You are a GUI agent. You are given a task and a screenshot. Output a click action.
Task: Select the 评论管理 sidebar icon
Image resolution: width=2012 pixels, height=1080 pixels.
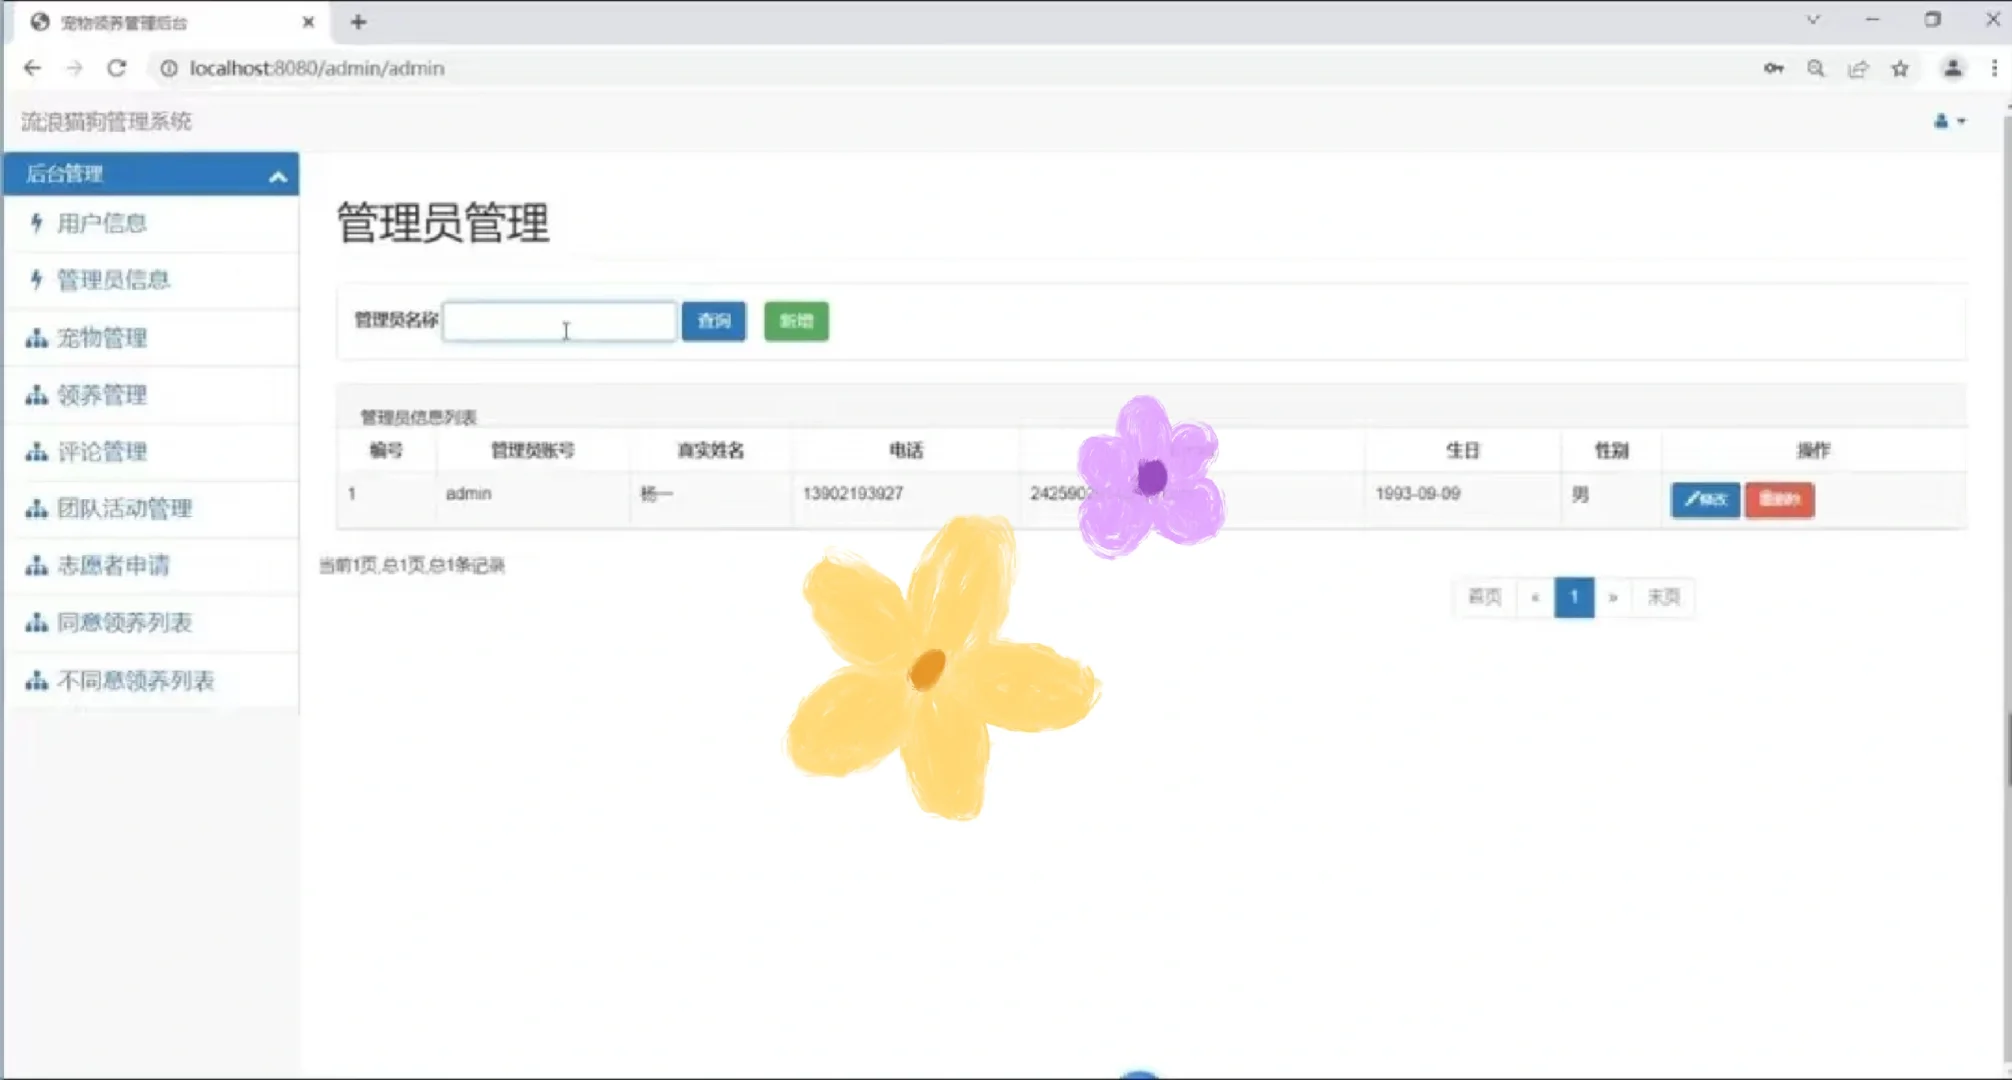click(34, 452)
